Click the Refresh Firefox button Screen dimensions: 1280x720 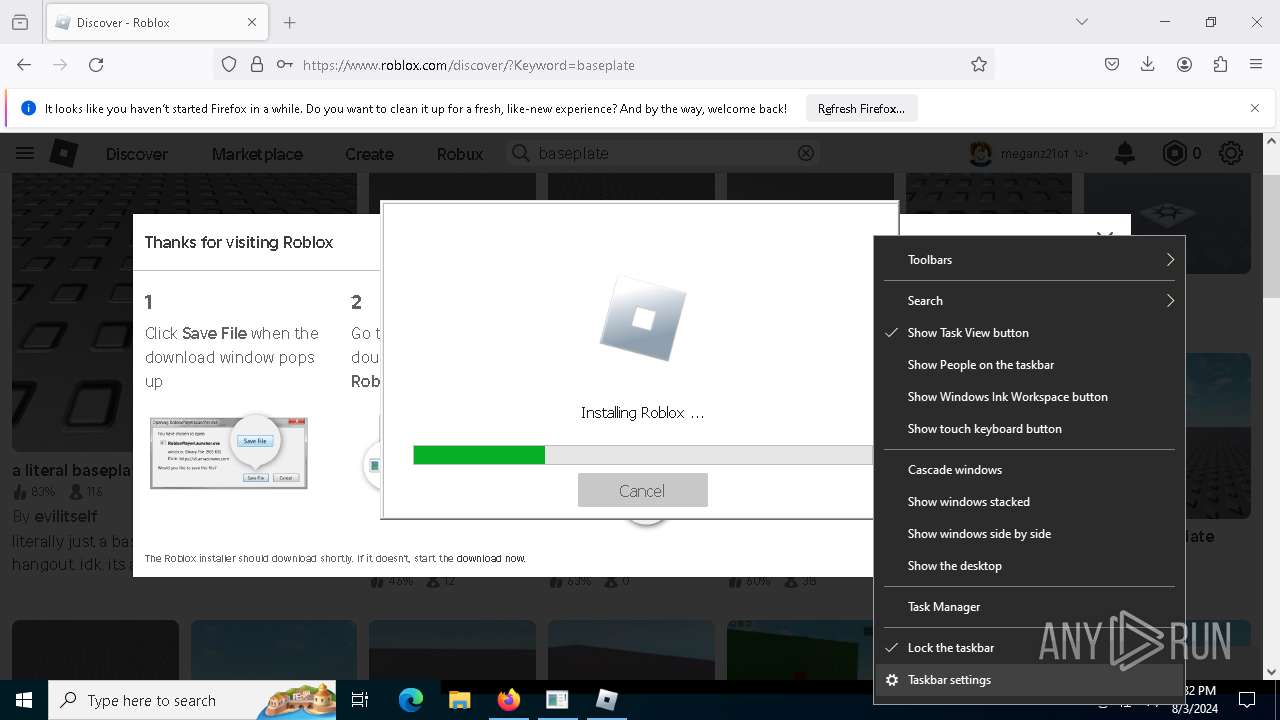tap(861, 108)
